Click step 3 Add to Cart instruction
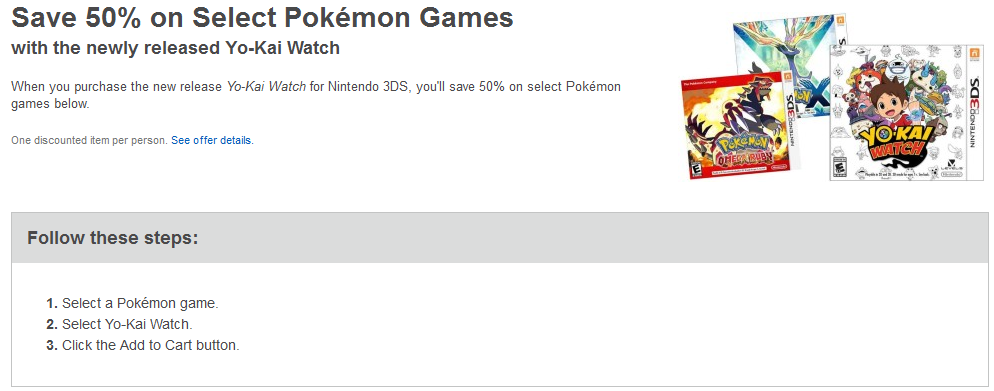994x391 pixels. tap(143, 346)
